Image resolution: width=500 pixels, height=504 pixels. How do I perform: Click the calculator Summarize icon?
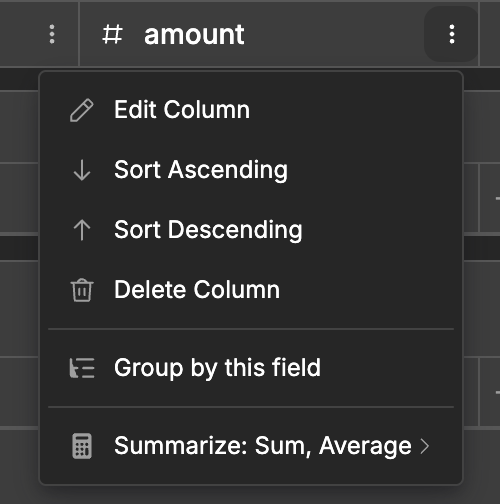coord(82,446)
